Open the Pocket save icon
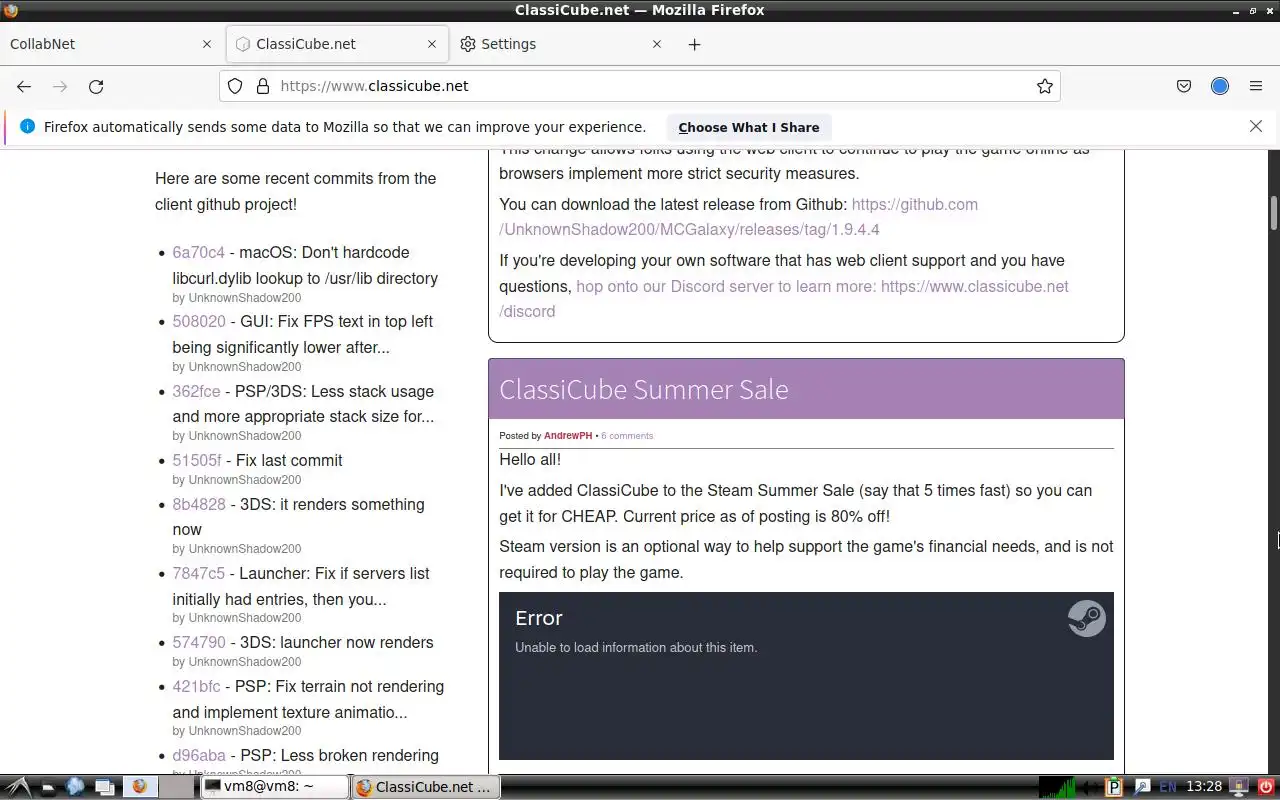This screenshot has height=800, width=1280. click(x=1184, y=86)
